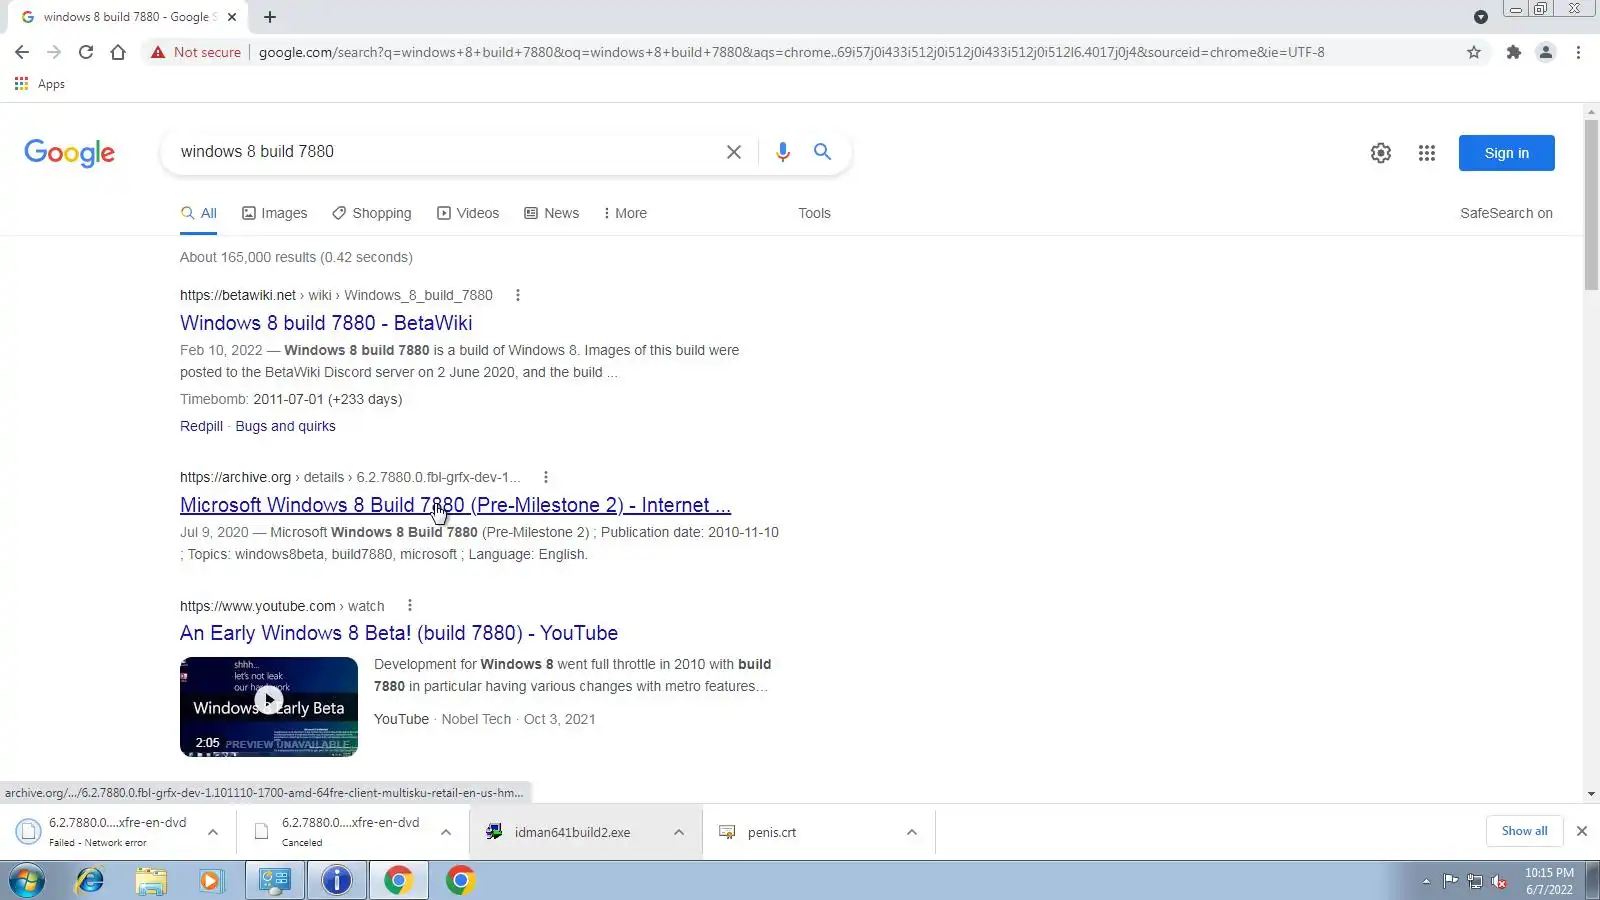Click into the Google search box
Image resolution: width=1600 pixels, height=900 pixels.
click(x=445, y=152)
